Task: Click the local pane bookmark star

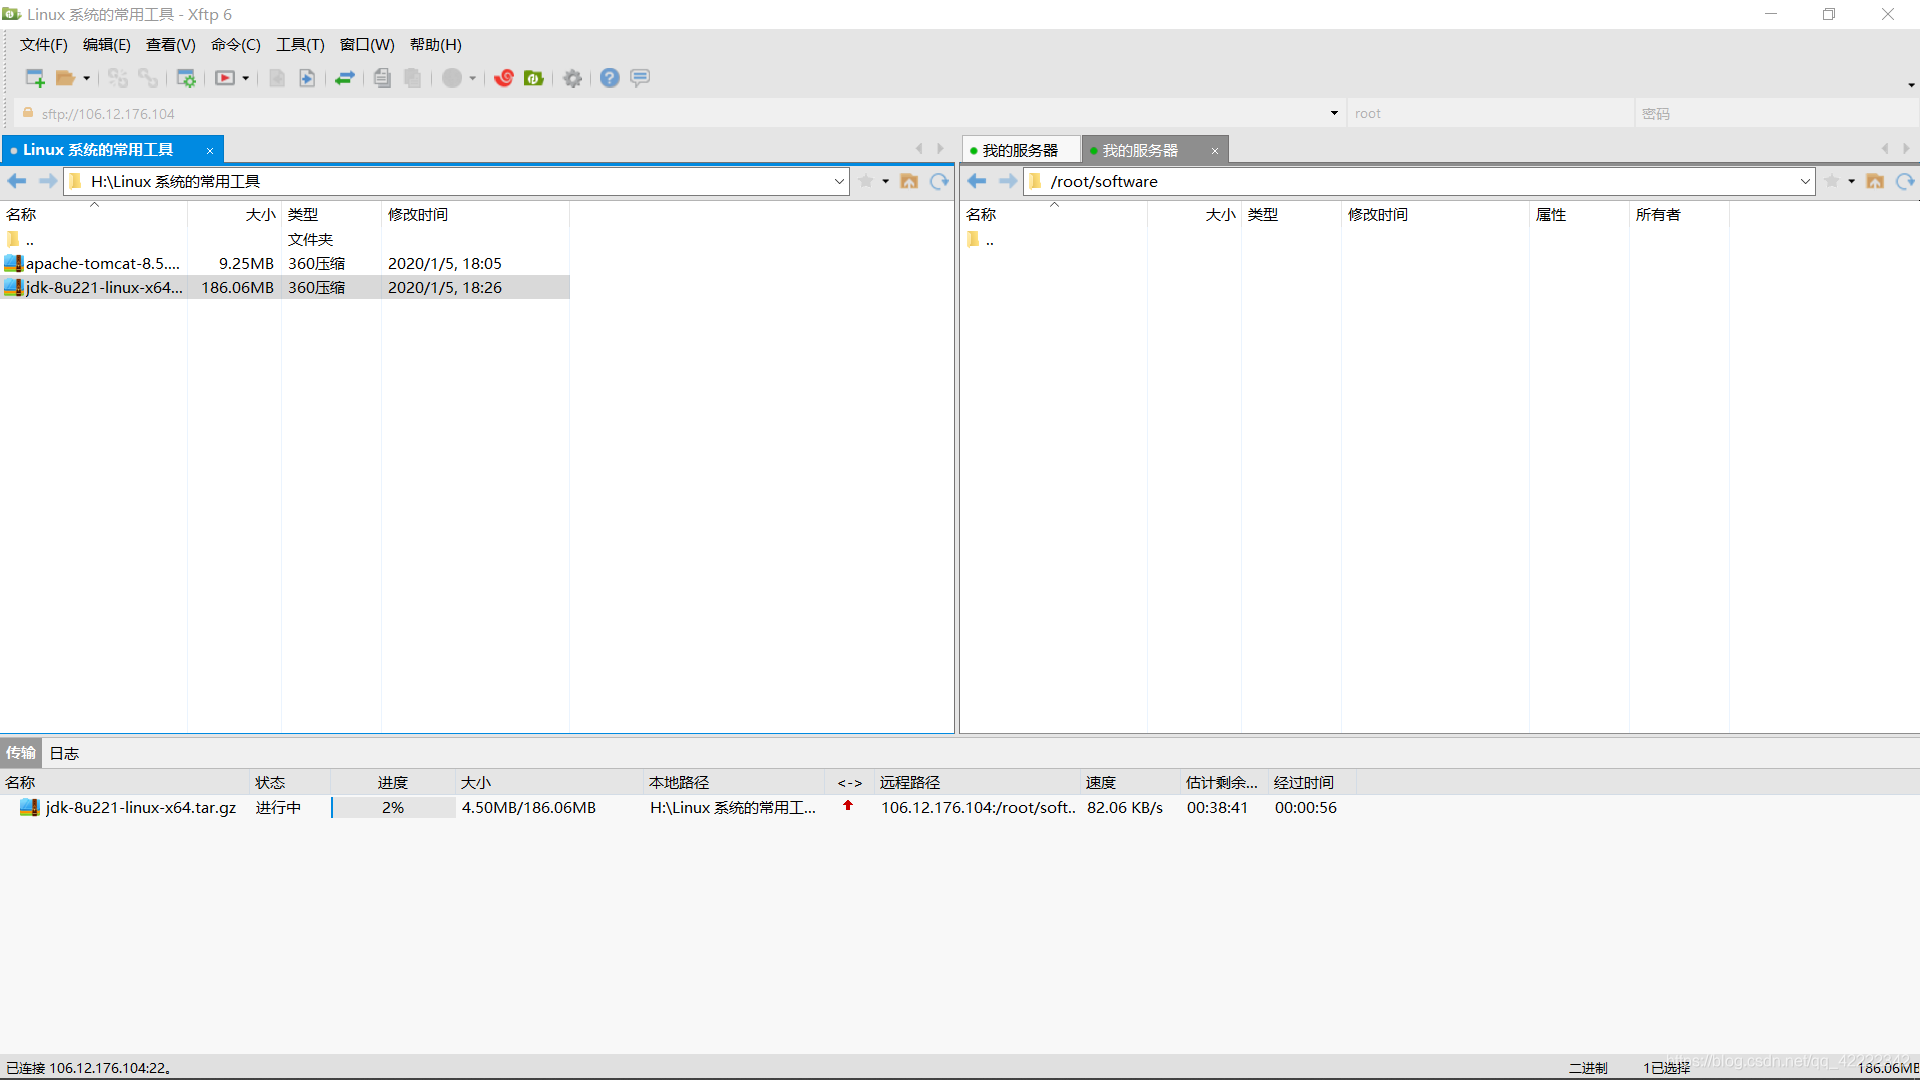Action: (x=866, y=181)
